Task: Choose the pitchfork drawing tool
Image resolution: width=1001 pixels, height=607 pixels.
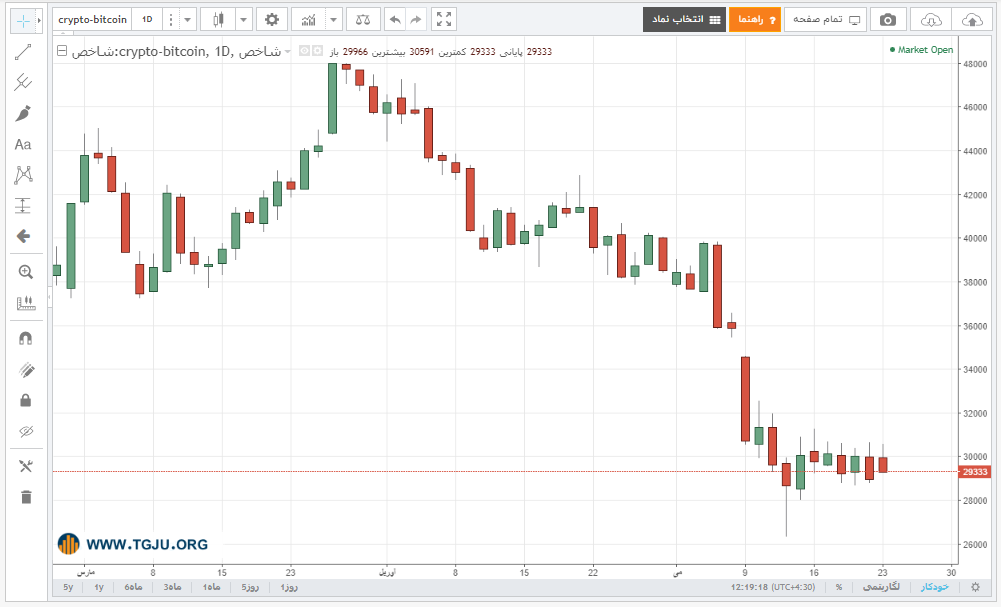Action: coord(23,82)
